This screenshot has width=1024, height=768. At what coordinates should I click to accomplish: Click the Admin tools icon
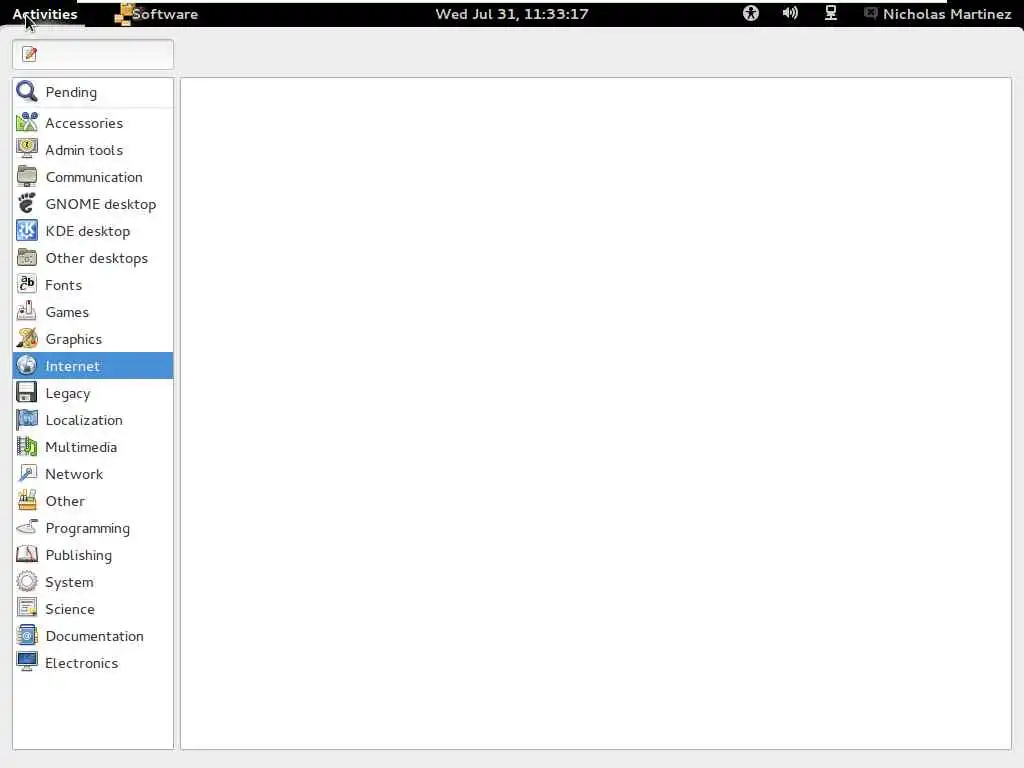click(27, 150)
